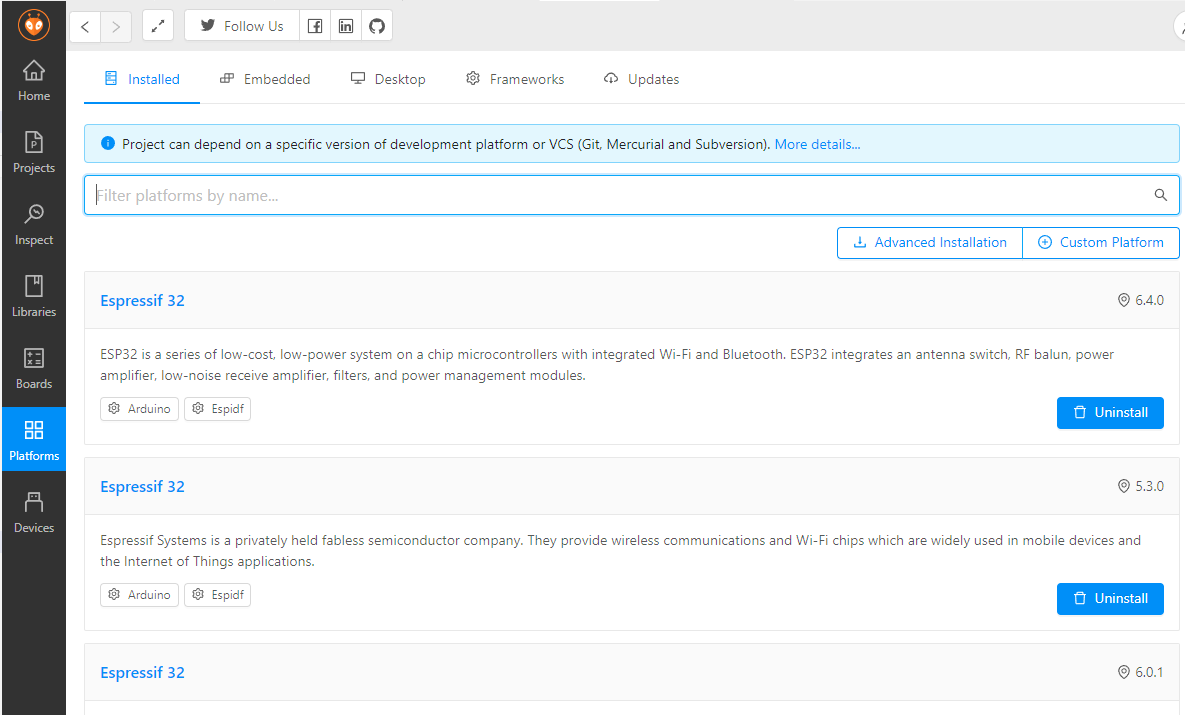The width and height of the screenshot is (1185, 715).
Task: Open the Boards section
Action: [x=34, y=369]
